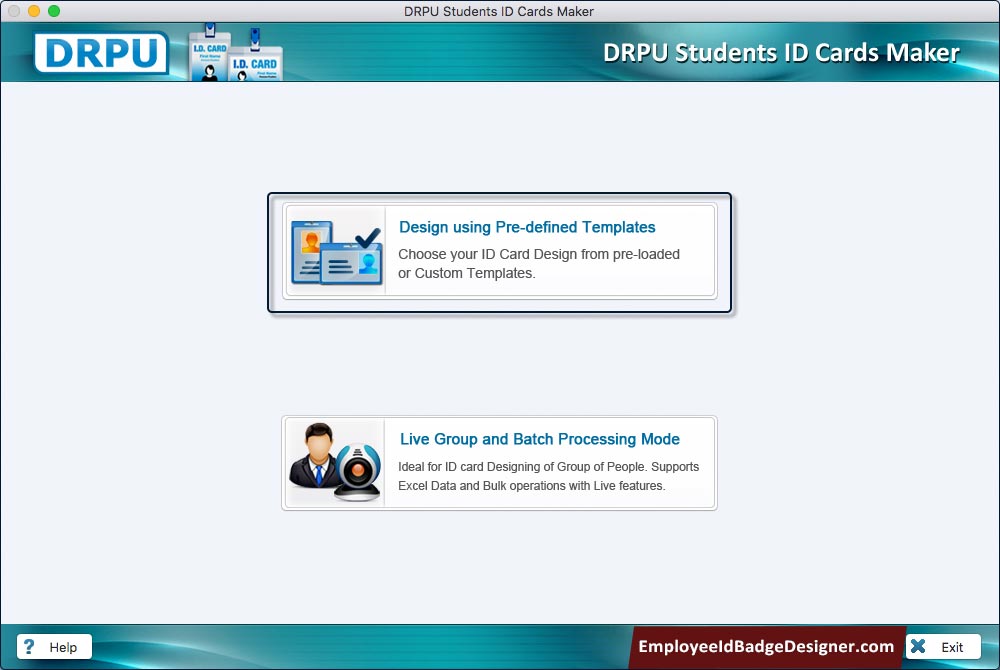The image size is (1000, 670).
Task: Click the DRPU logo in header
Action: pyautogui.click(x=101, y=52)
